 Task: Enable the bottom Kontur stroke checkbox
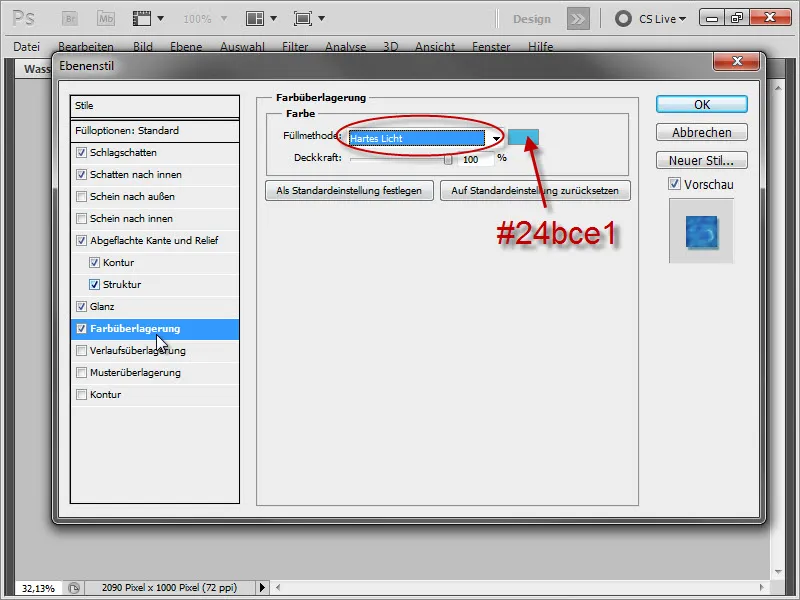pyautogui.click(x=81, y=394)
